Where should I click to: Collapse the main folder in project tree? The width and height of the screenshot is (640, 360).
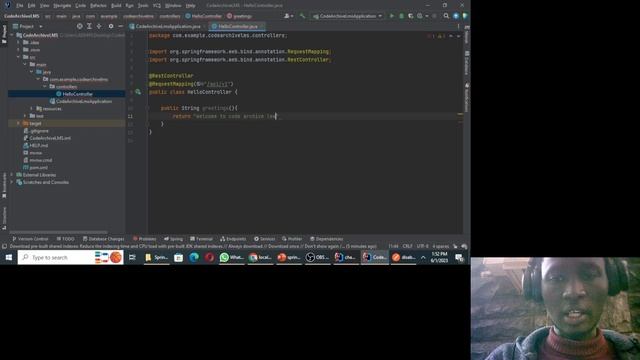pos(25,64)
